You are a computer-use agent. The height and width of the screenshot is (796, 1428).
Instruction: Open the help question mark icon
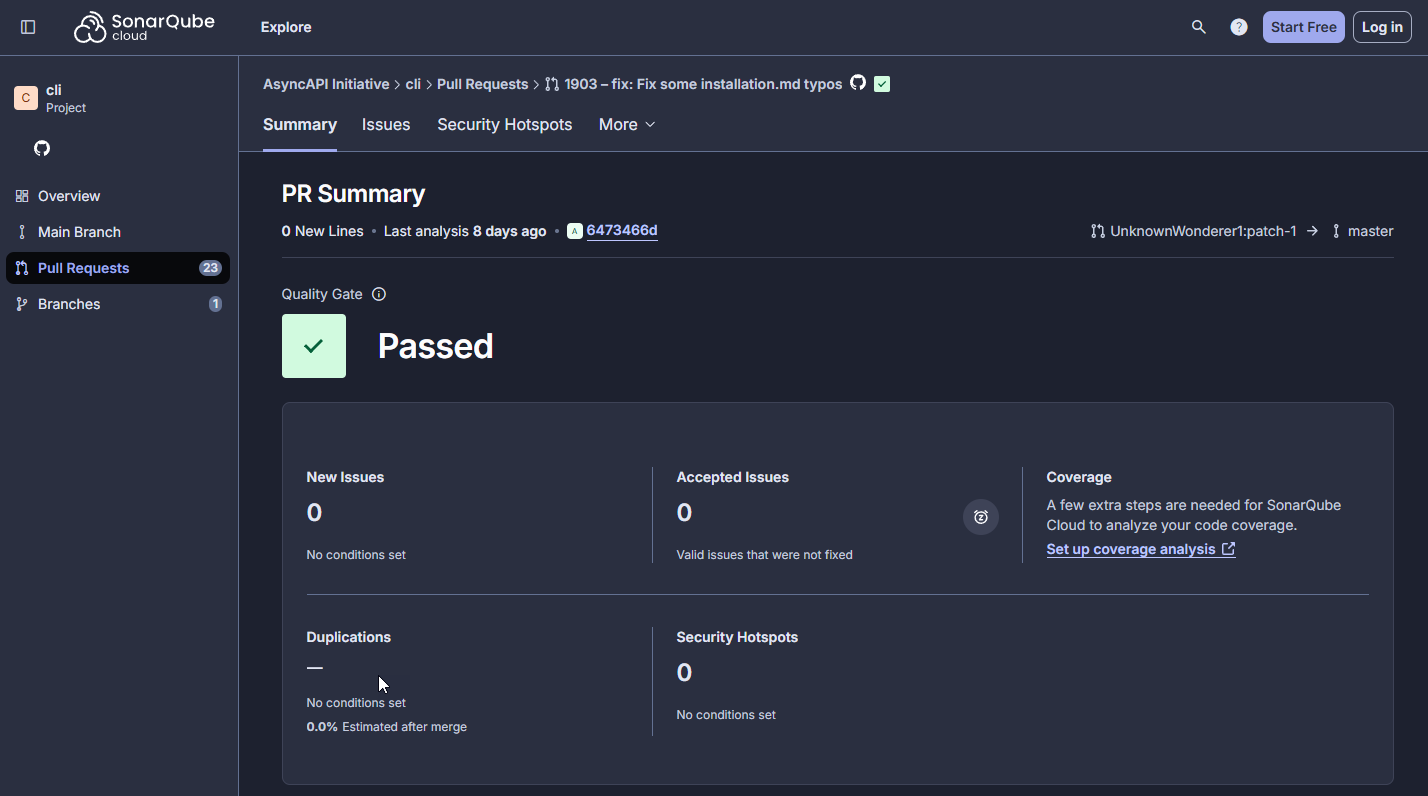[x=1239, y=27]
